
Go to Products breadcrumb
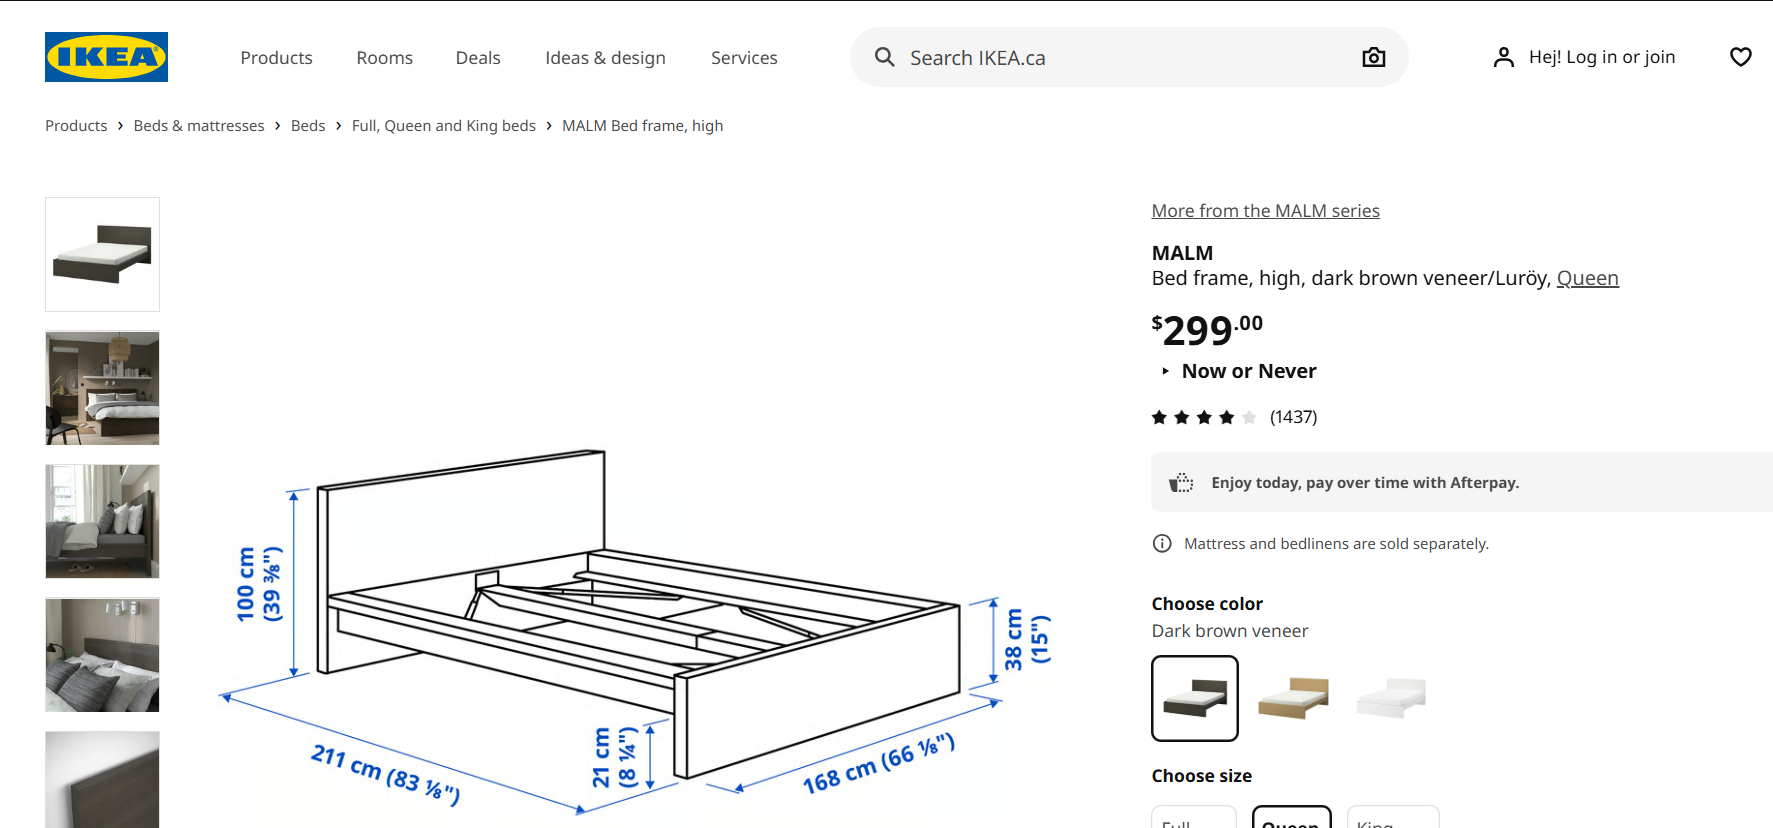(x=76, y=125)
